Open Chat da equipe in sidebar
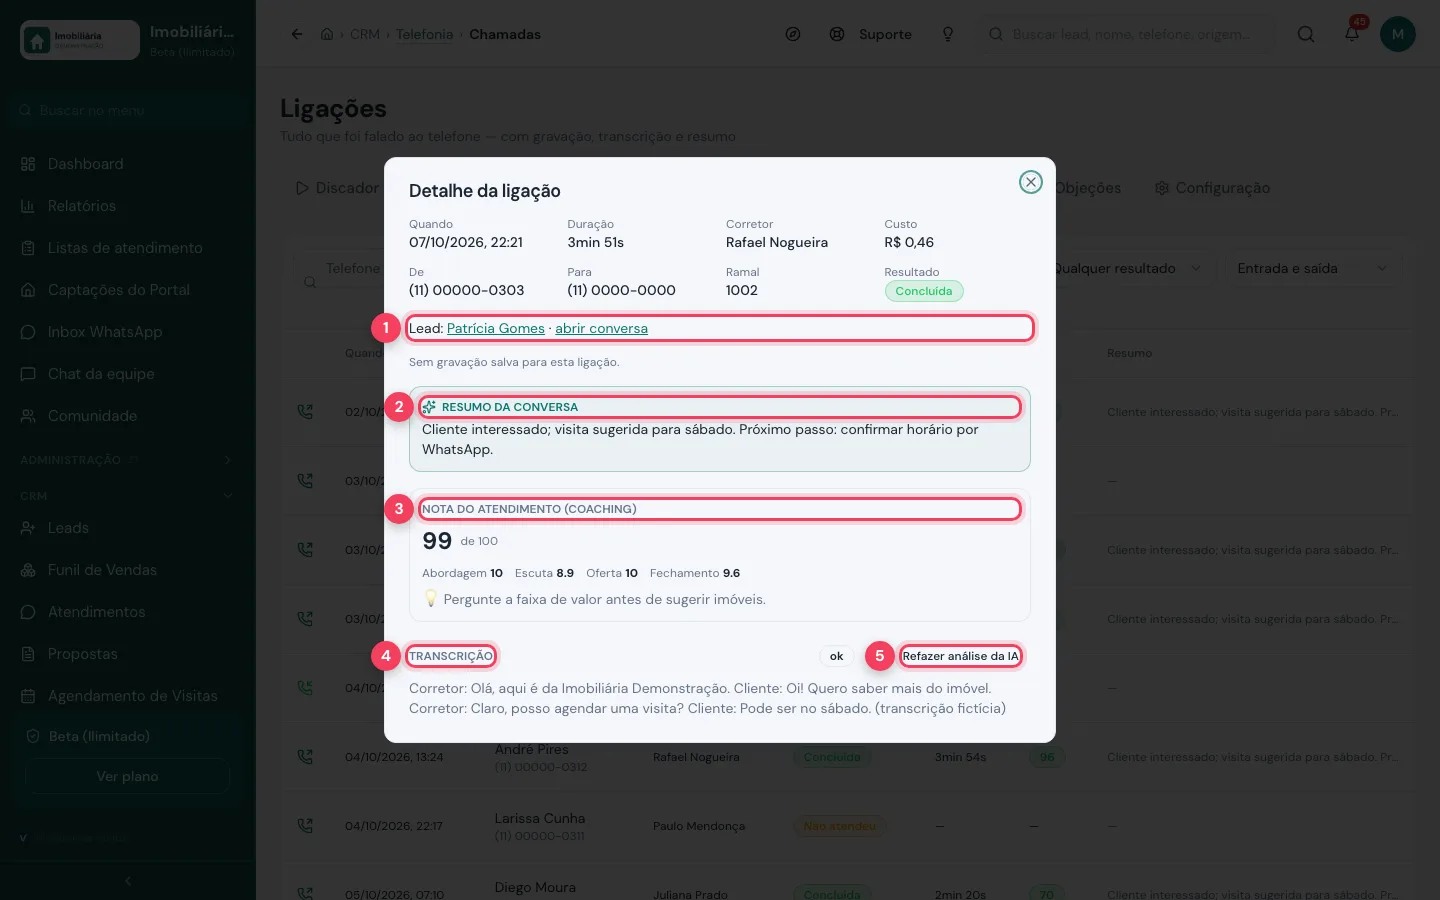The width and height of the screenshot is (1440, 900). click(x=128, y=374)
